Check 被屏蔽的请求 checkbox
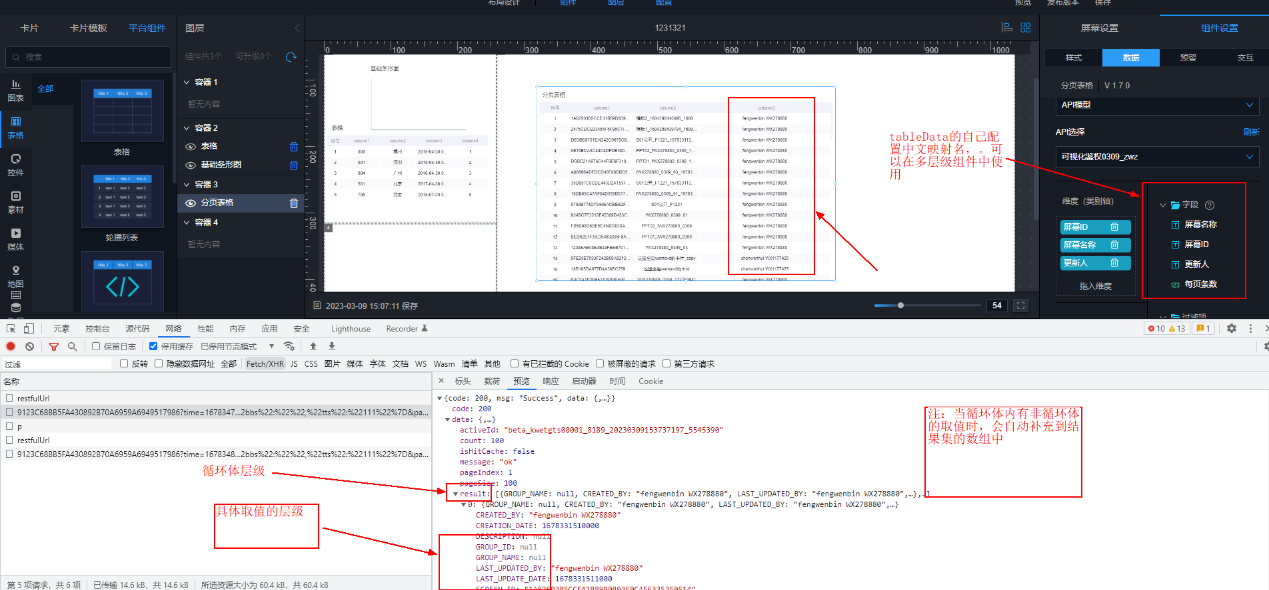The width and height of the screenshot is (1269, 590). coord(600,364)
